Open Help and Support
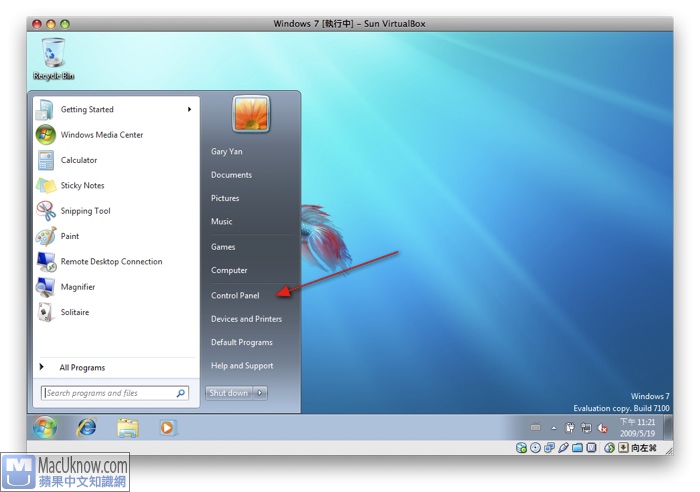The height and width of the screenshot is (492, 700). pos(242,366)
